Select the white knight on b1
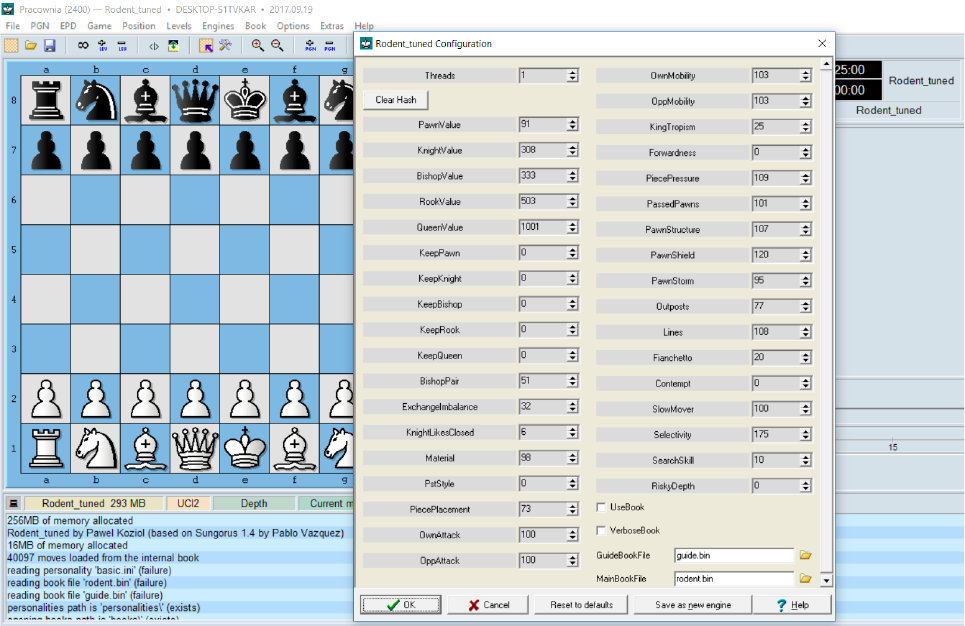The height and width of the screenshot is (626, 965). pos(96,448)
